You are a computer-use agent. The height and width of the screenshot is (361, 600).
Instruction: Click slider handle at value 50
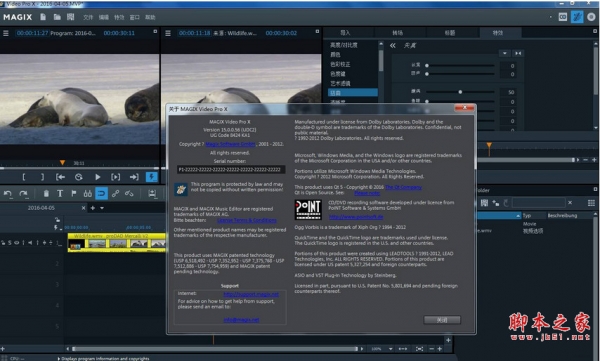(x=460, y=92)
